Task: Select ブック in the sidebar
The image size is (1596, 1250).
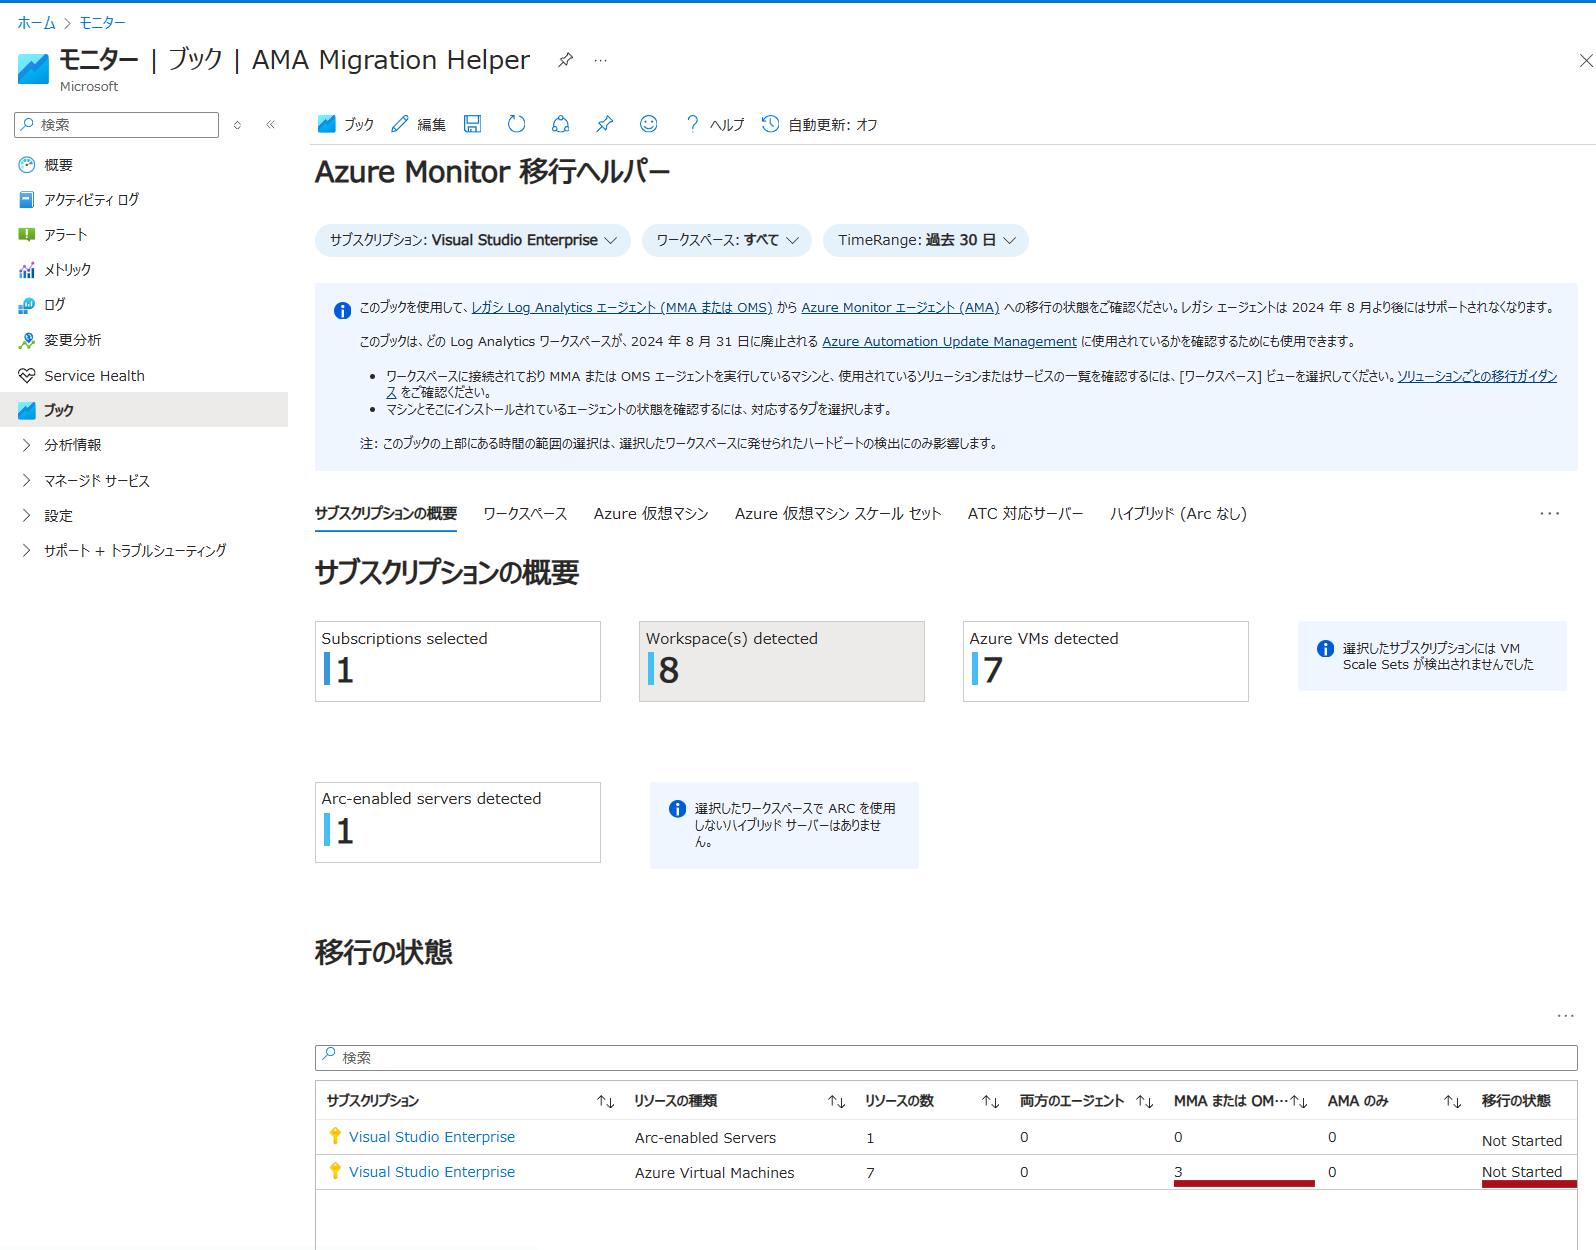Action: [144, 410]
